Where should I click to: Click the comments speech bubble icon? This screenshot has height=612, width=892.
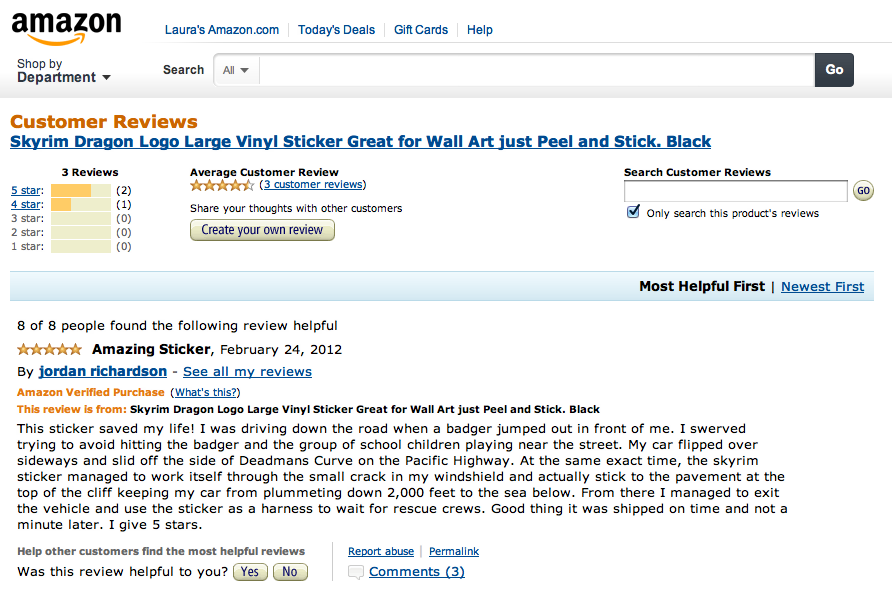pos(356,572)
